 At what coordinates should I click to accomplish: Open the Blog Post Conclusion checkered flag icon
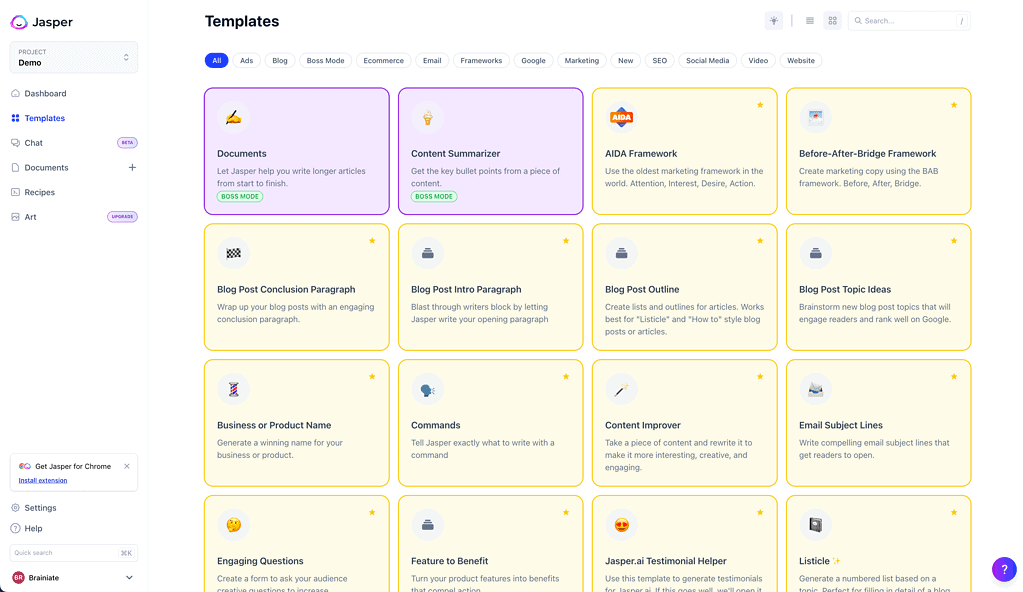pos(234,253)
